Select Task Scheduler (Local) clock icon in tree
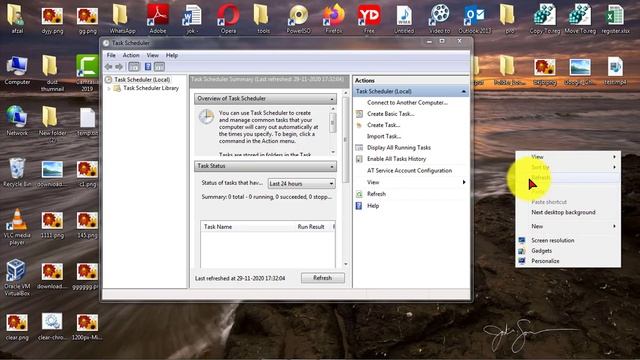Screen dimensions: 640x360 point(108,80)
